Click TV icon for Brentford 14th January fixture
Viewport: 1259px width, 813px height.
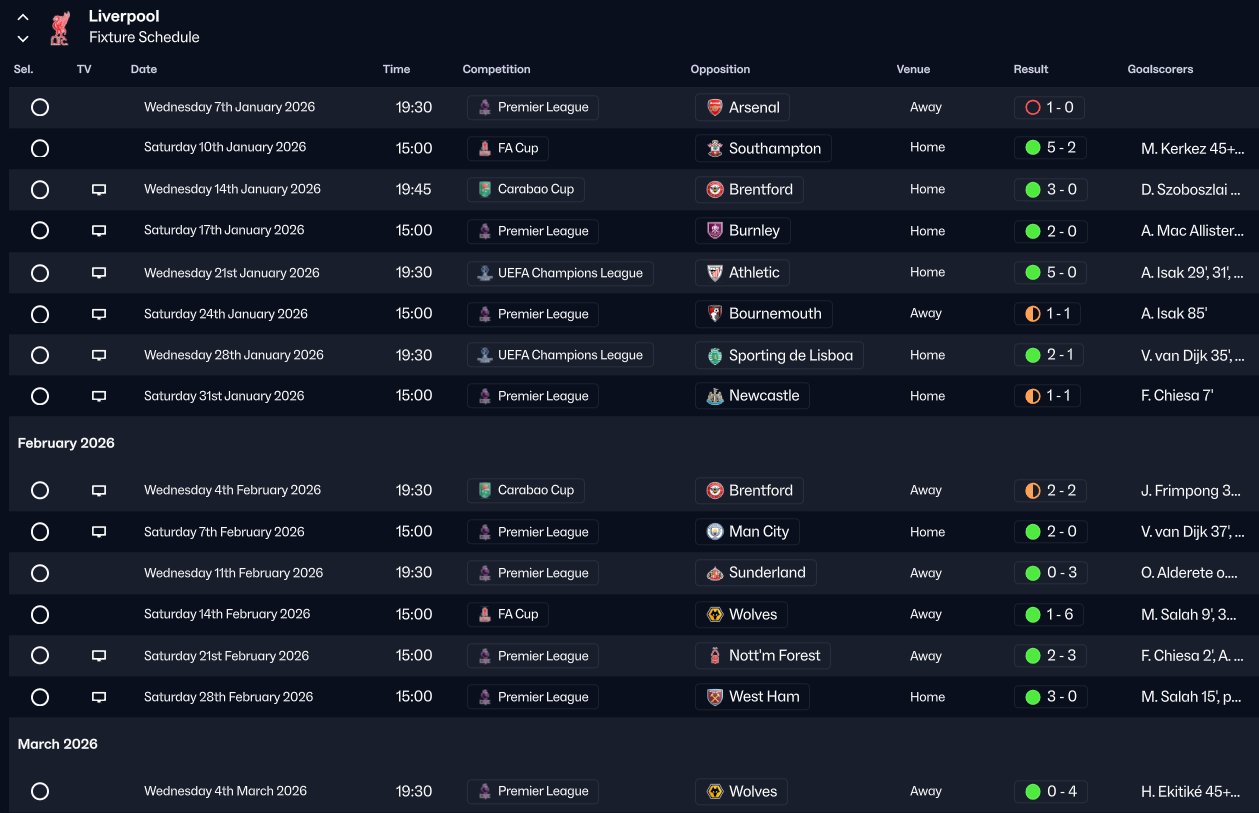(x=99, y=189)
